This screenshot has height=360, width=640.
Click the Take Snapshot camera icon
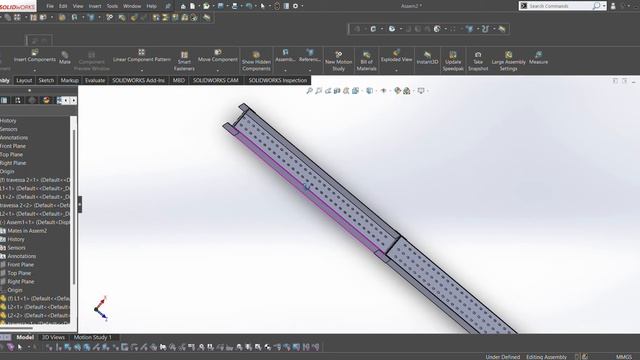(478, 54)
